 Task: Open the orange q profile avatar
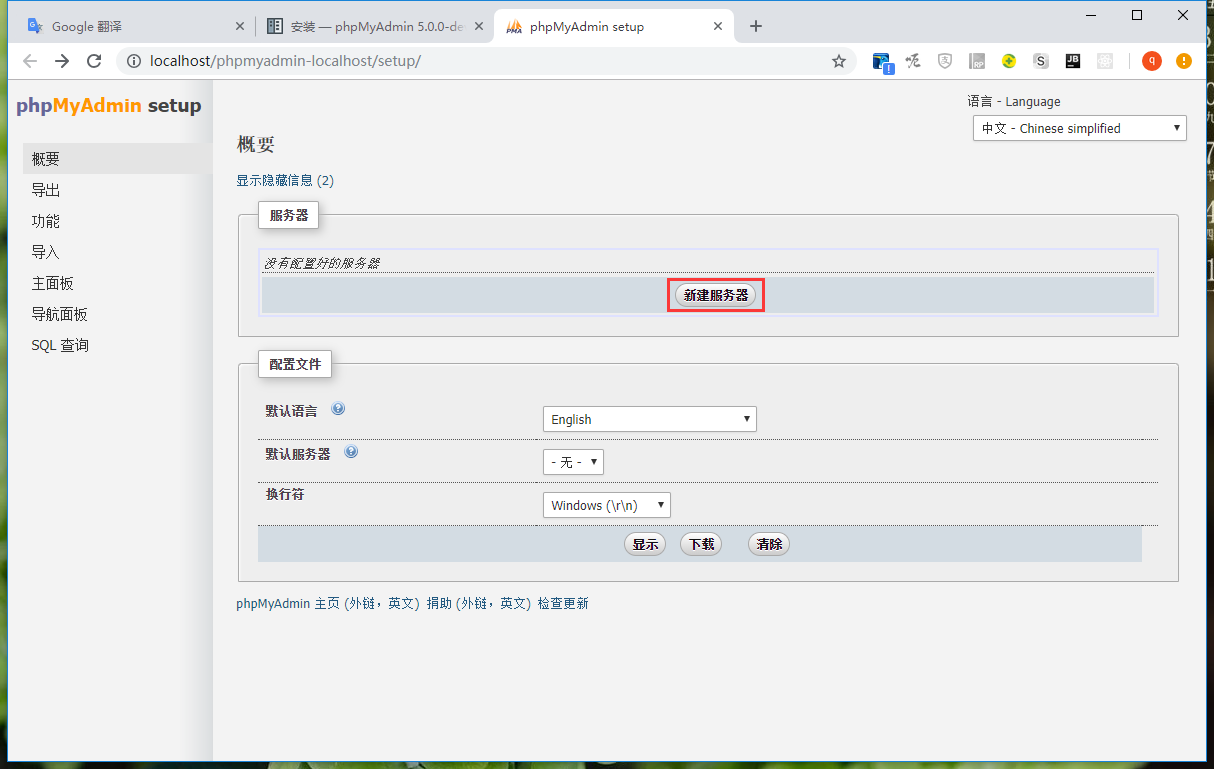[1152, 61]
